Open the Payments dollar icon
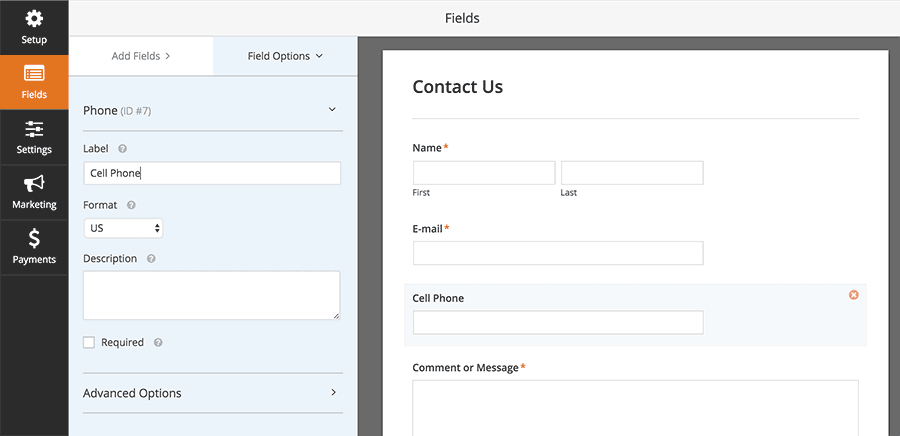 pos(34,238)
